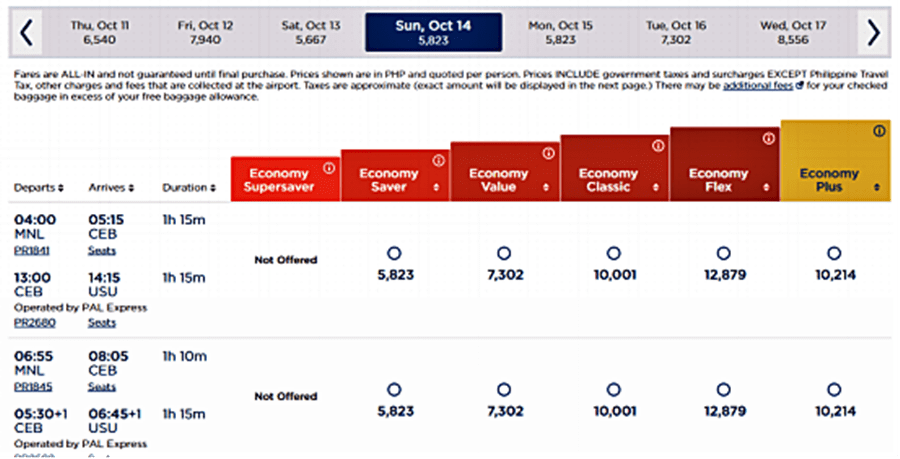Screen dimensions: 900x459
Task: Sort flights by Departs column
Action: [x=39, y=187]
